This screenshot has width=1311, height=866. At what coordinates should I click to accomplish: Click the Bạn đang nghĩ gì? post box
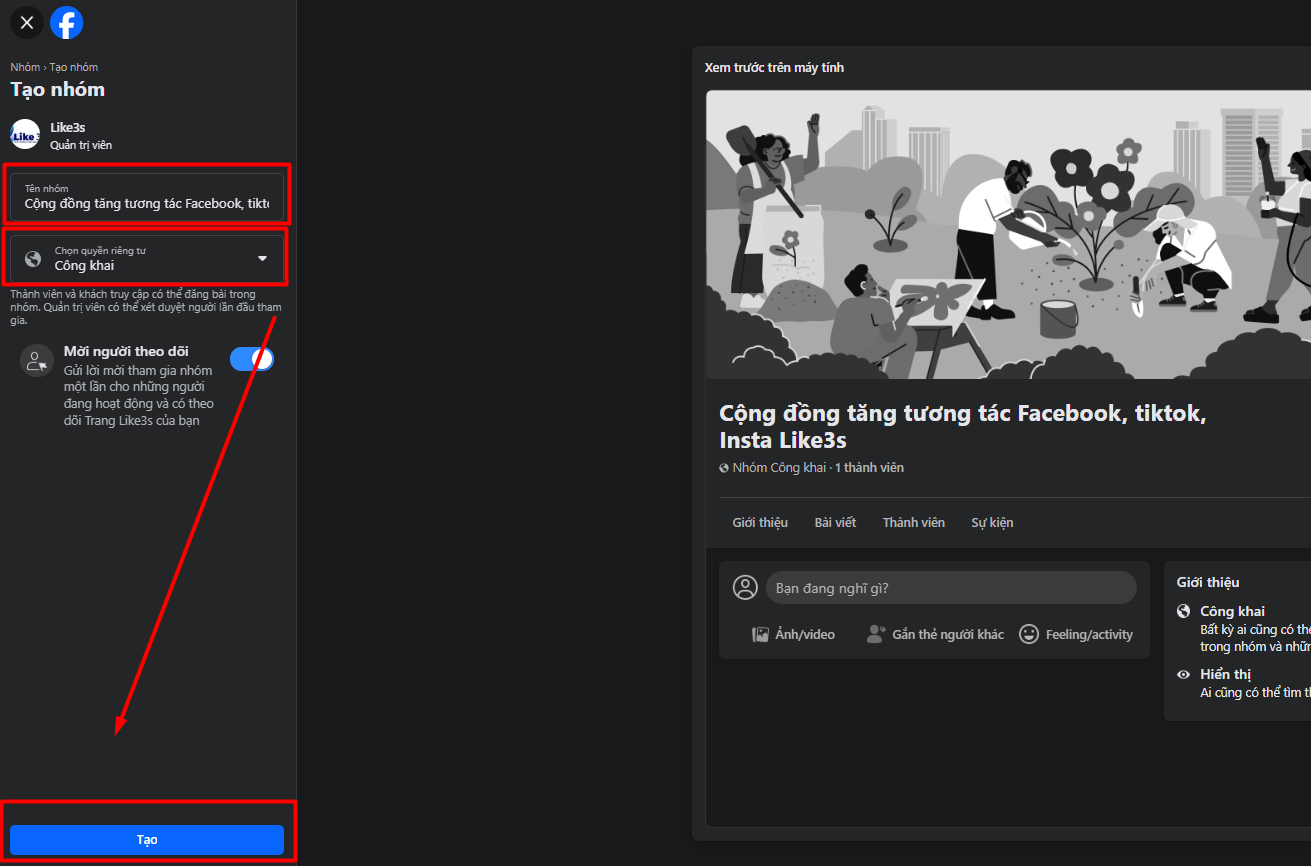(951, 588)
